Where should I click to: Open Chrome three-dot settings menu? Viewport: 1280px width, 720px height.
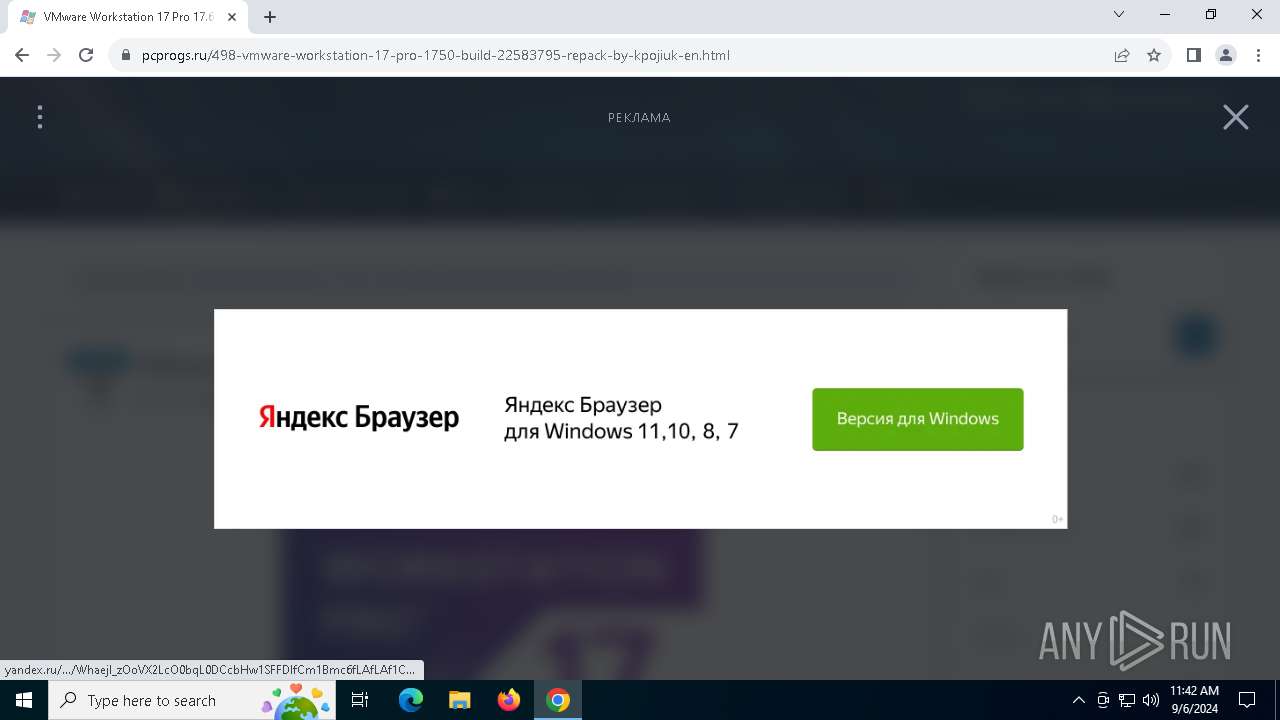(1258, 55)
